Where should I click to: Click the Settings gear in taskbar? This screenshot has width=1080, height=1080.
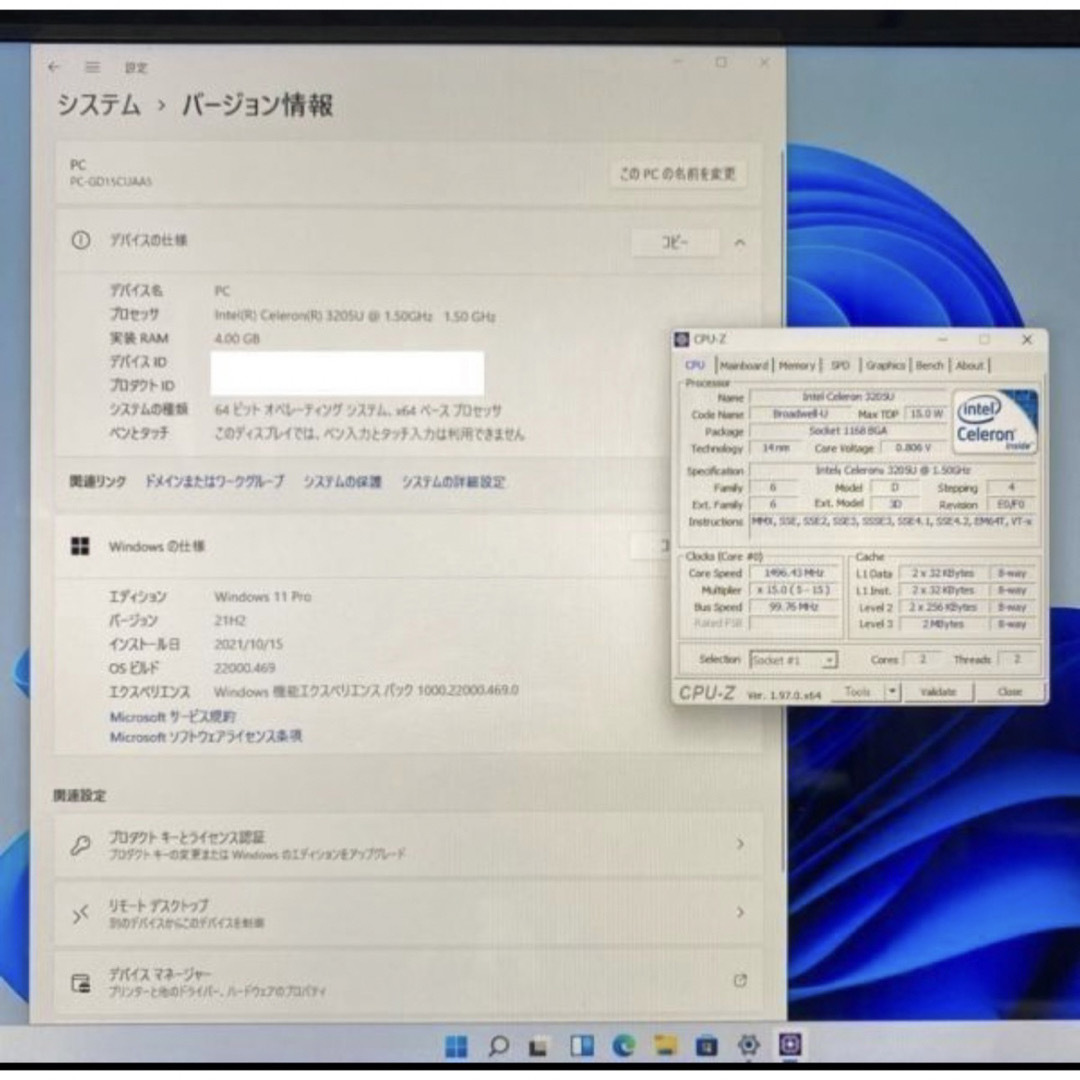[x=749, y=1046]
